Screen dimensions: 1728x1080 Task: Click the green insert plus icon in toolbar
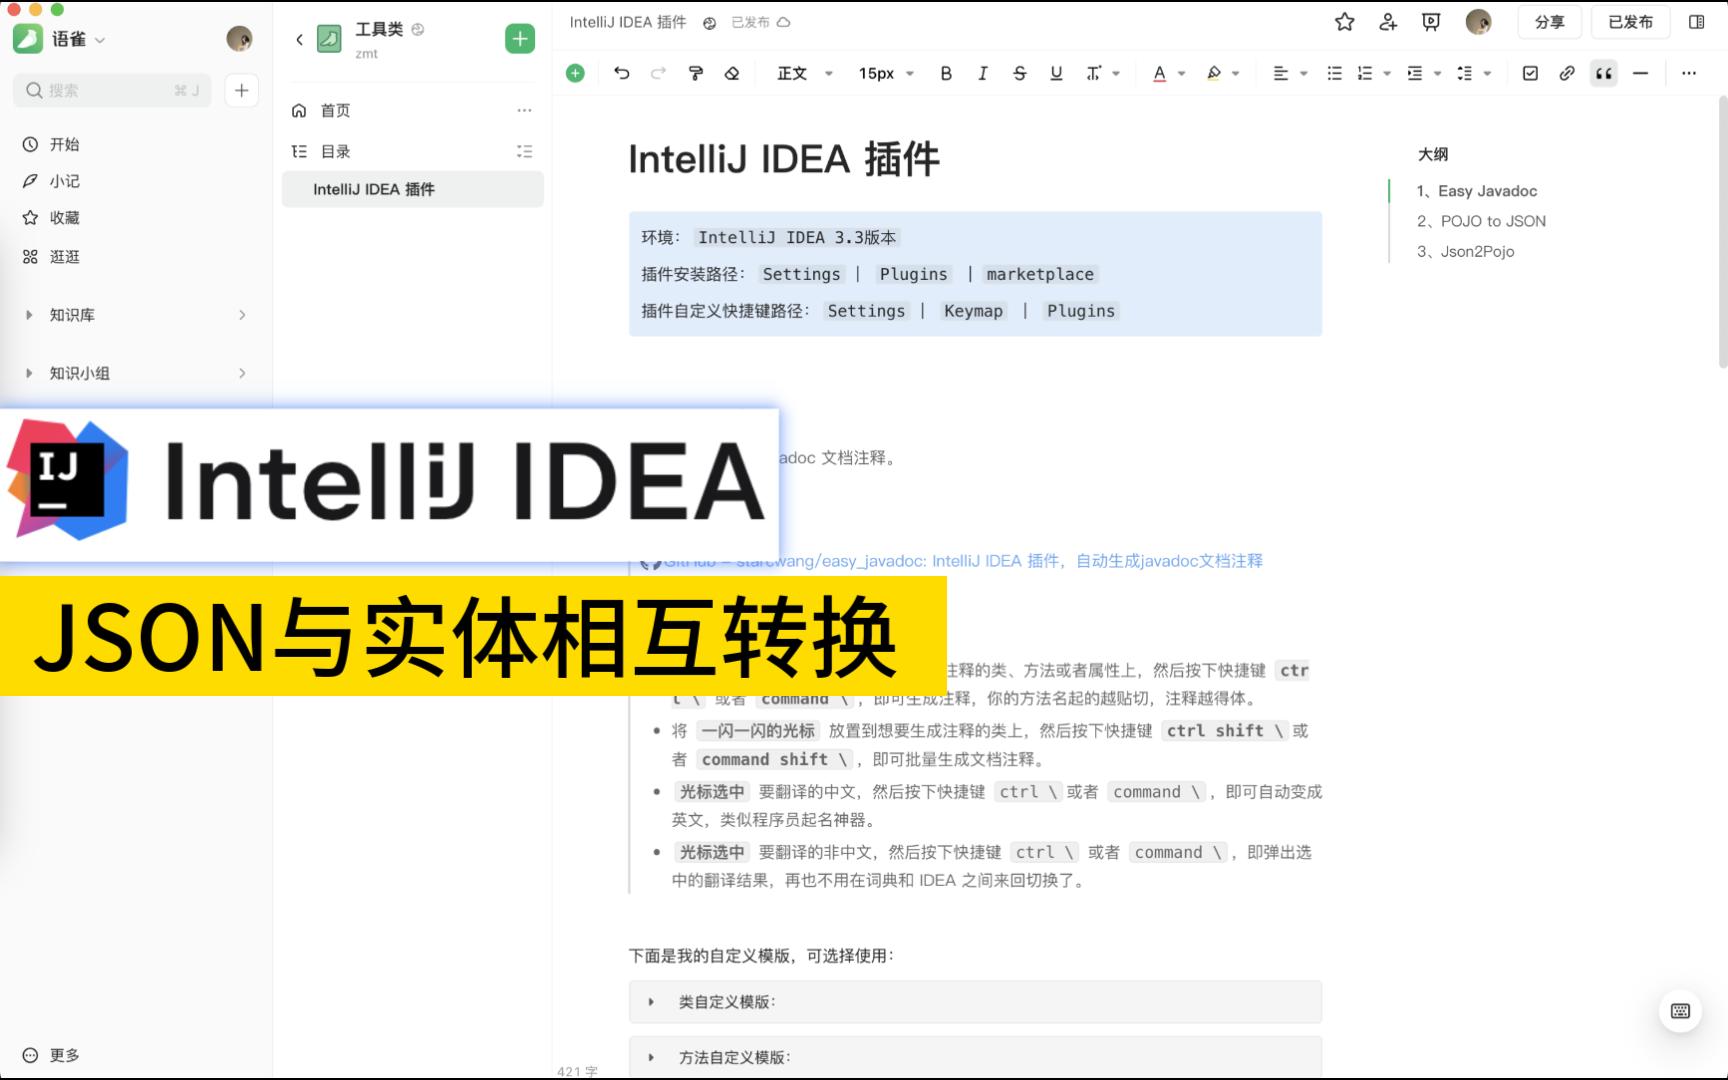click(x=575, y=73)
